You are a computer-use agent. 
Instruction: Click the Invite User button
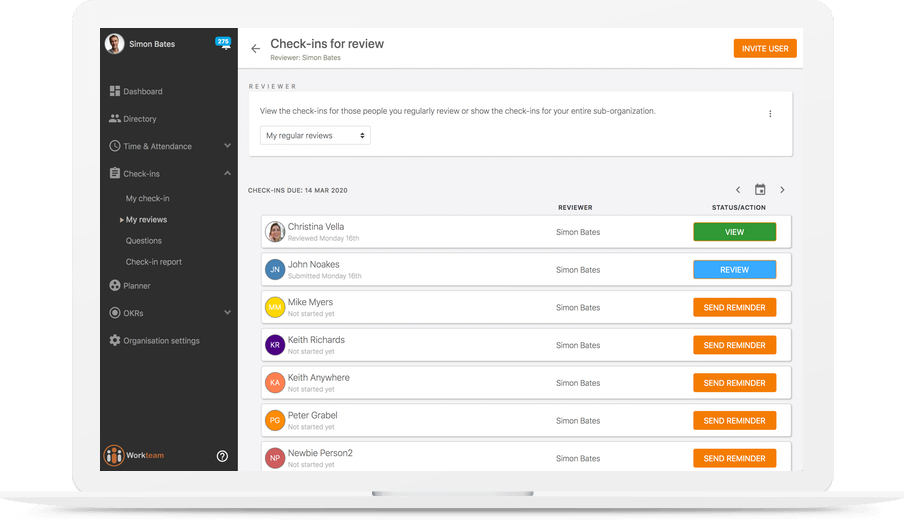pyautogui.click(x=765, y=48)
